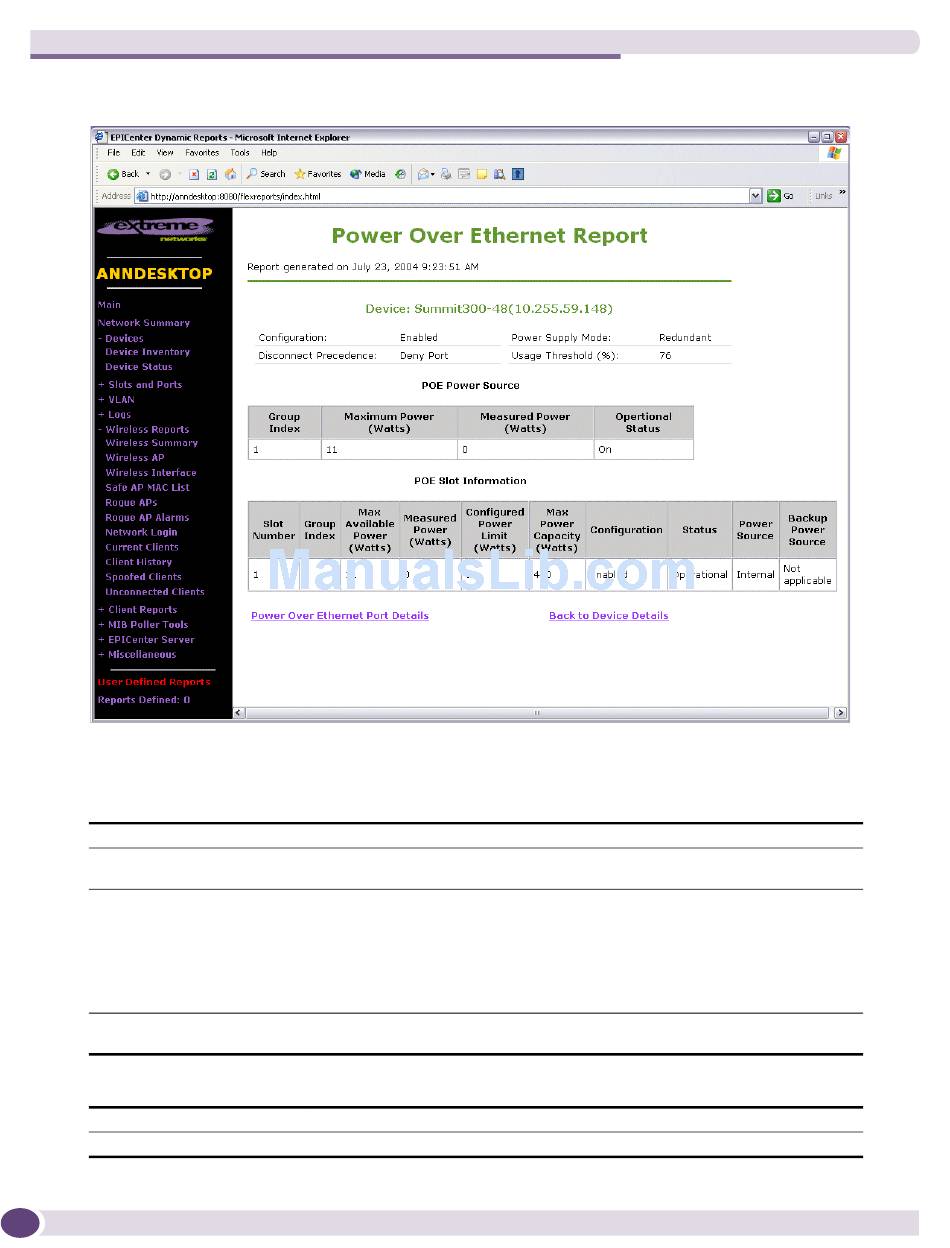The image size is (950, 1248).
Task: Click the Go button
Action: tap(781, 196)
